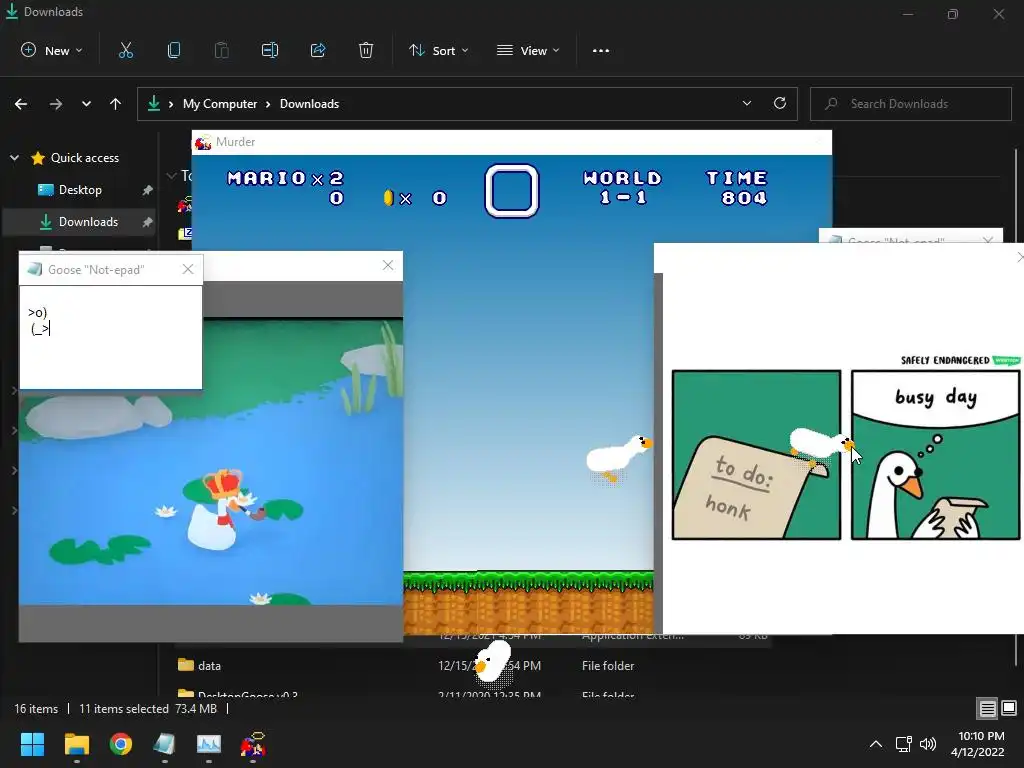Click the Mario reserve item box
The width and height of the screenshot is (1024, 768).
pyautogui.click(x=511, y=191)
